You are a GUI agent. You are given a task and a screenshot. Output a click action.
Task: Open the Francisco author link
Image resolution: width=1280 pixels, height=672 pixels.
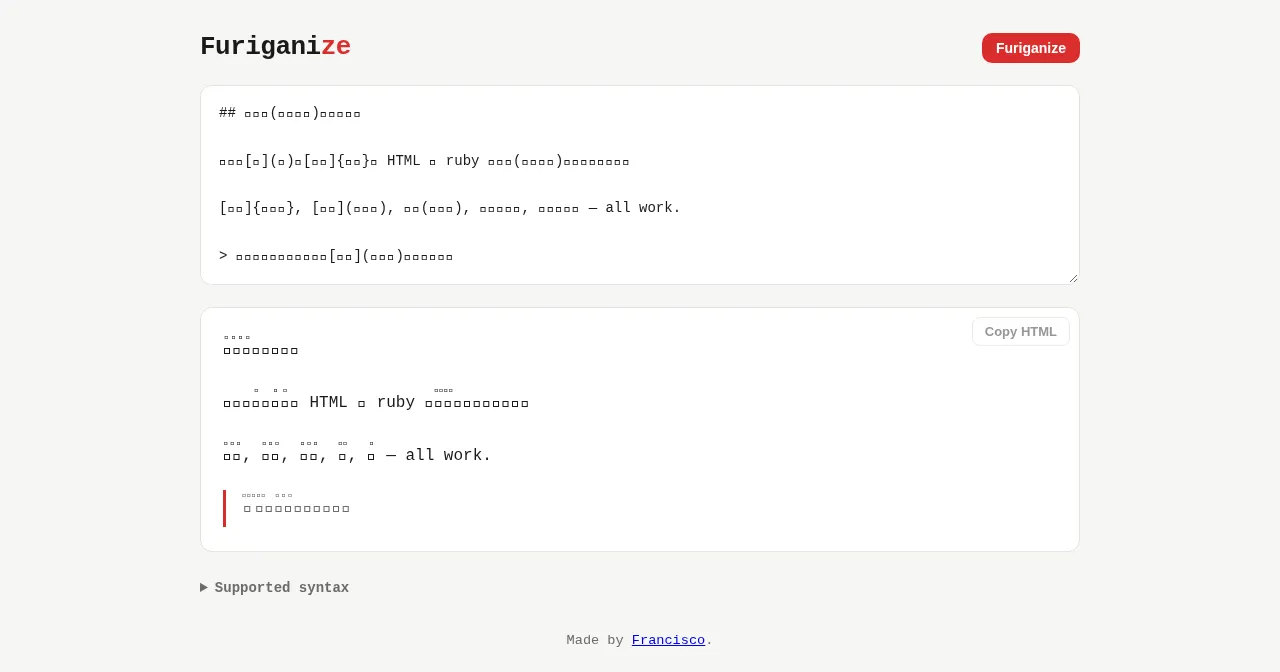tap(668, 640)
